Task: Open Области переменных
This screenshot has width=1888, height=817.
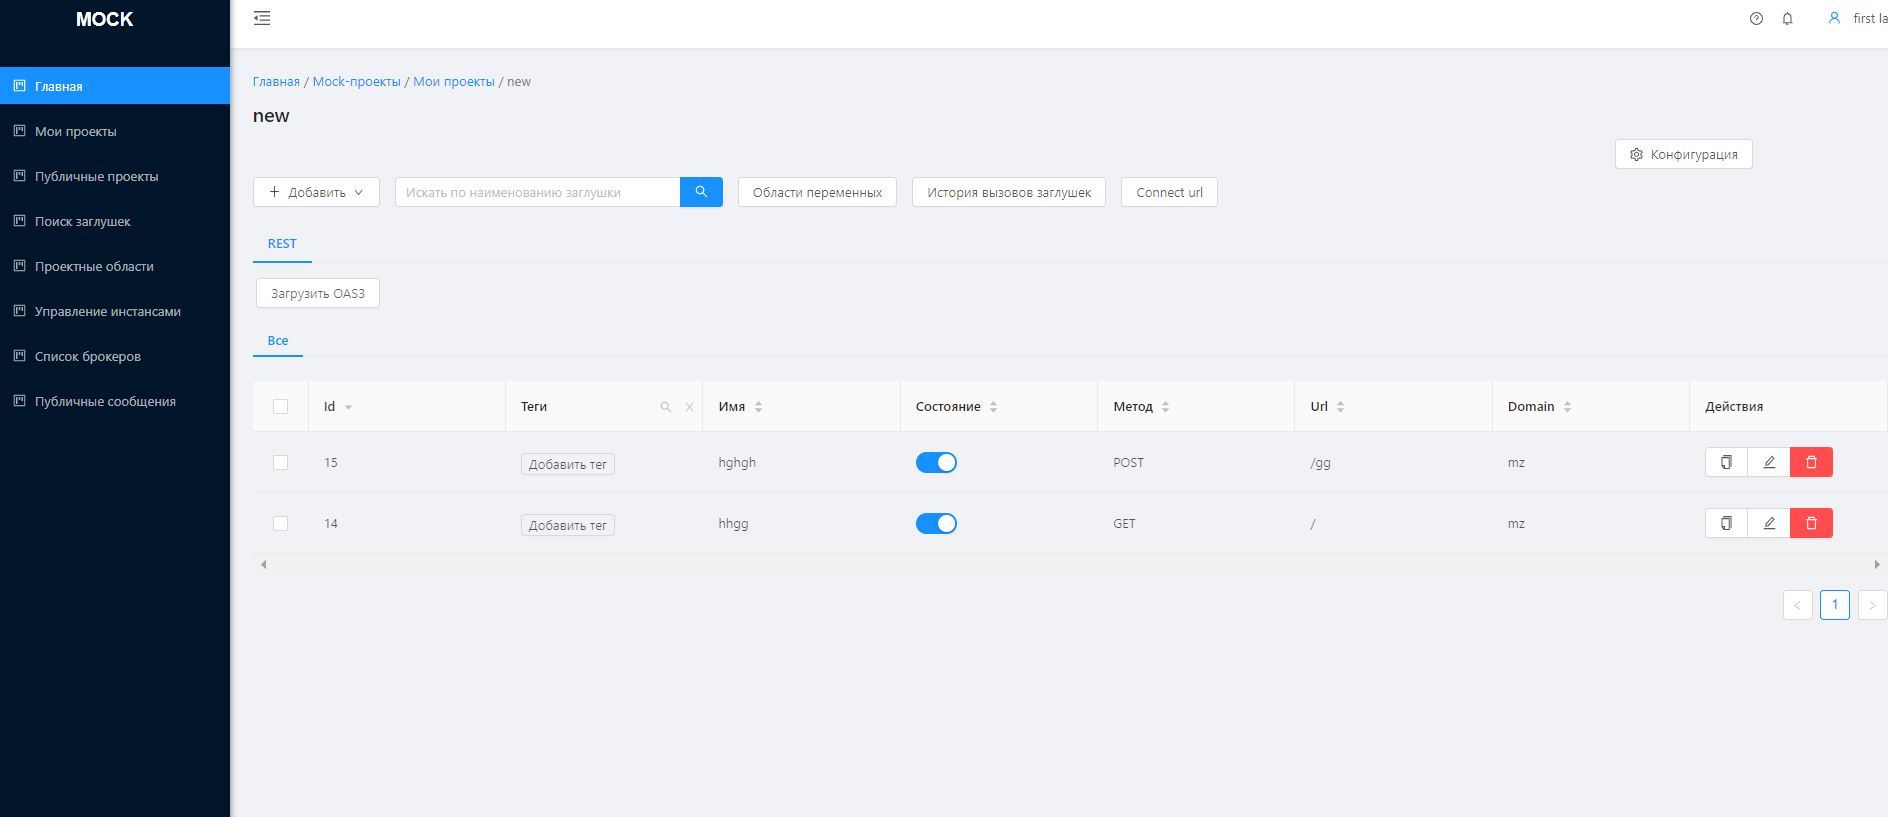Action: tap(817, 192)
